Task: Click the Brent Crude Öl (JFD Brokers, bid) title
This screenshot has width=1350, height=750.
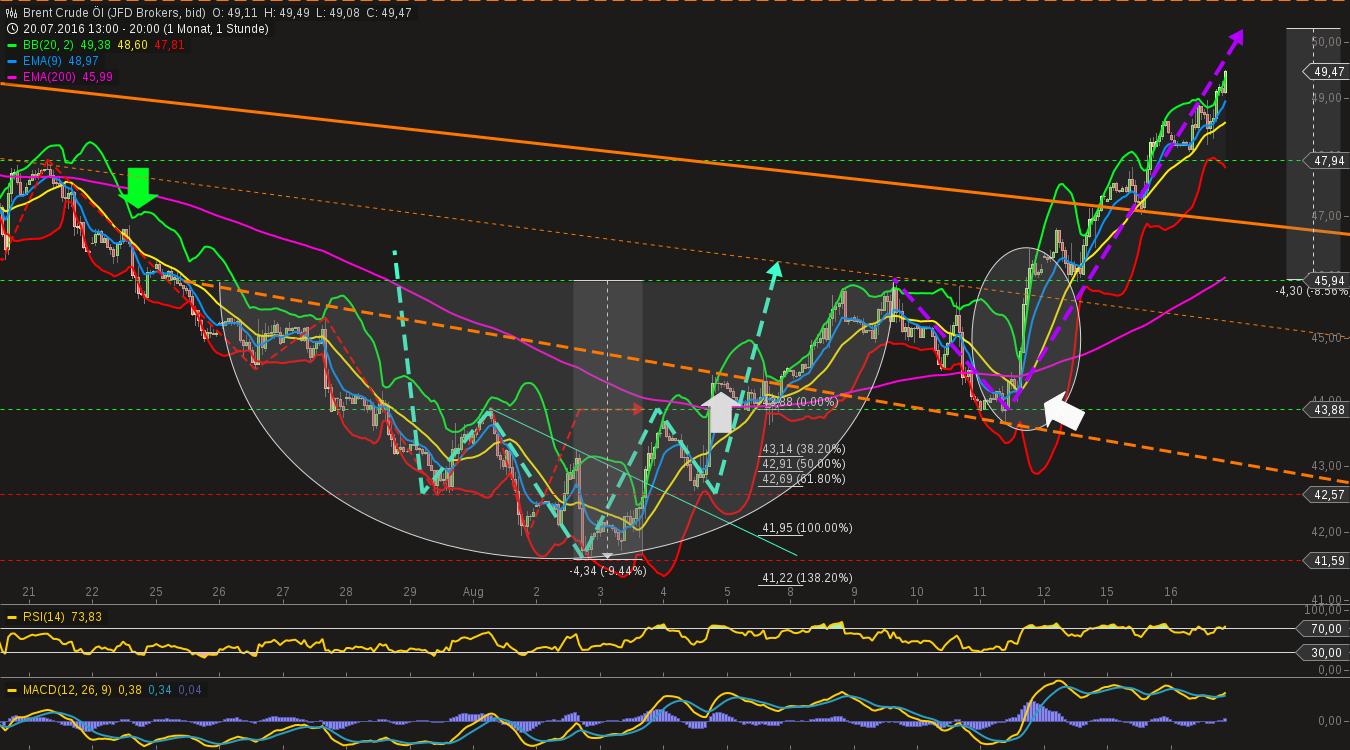Action: point(114,13)
